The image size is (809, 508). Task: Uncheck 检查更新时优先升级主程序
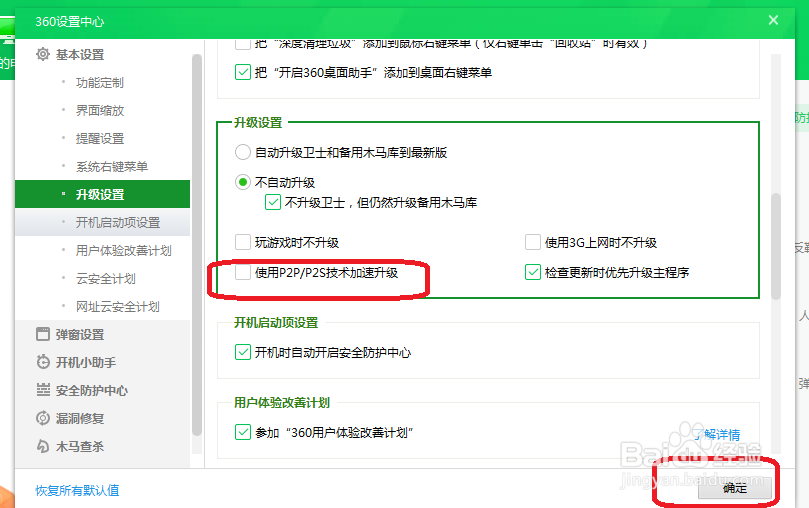pyautogui.click(x=532, y=272)
